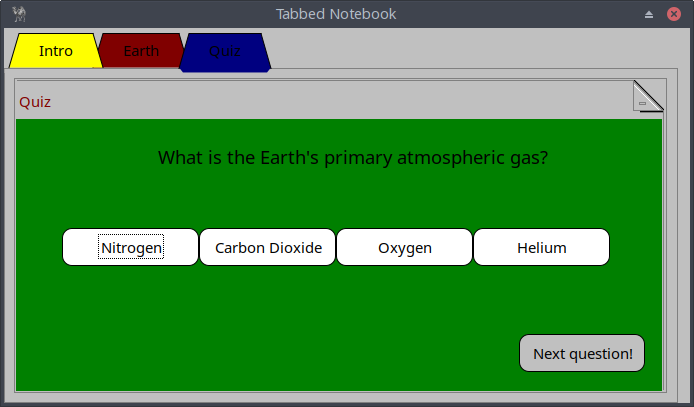The image size is (694, 407).
Task: Answer with Helium
Action: [541, 247]
